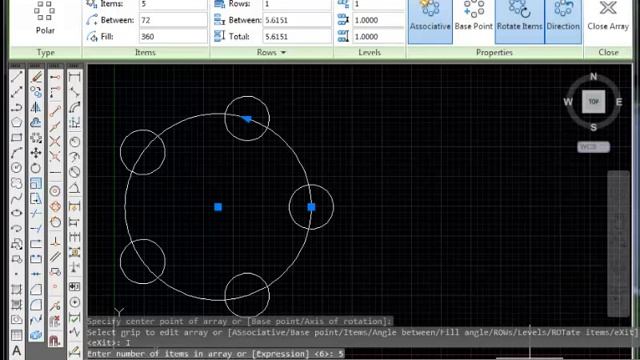This screenshot has width=640, height=360.
Task: Select the Revision Cloud tool
Action: [16, 183]
